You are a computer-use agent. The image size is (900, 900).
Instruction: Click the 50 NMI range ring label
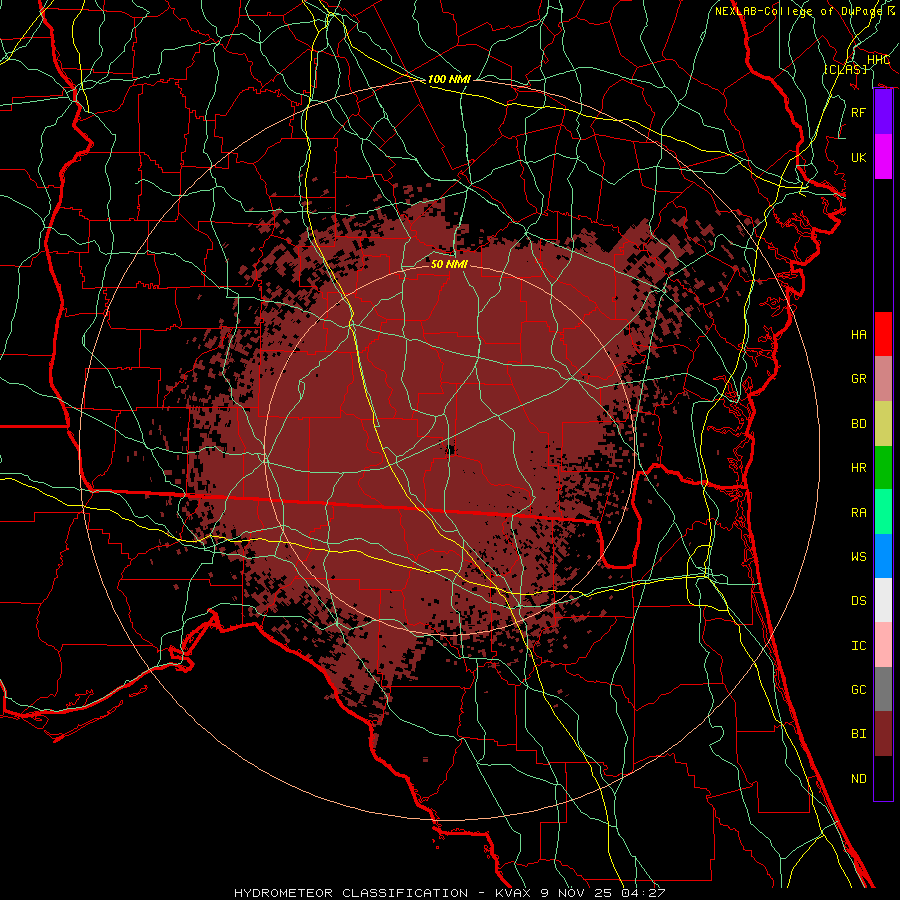click(x=449, y=264)
